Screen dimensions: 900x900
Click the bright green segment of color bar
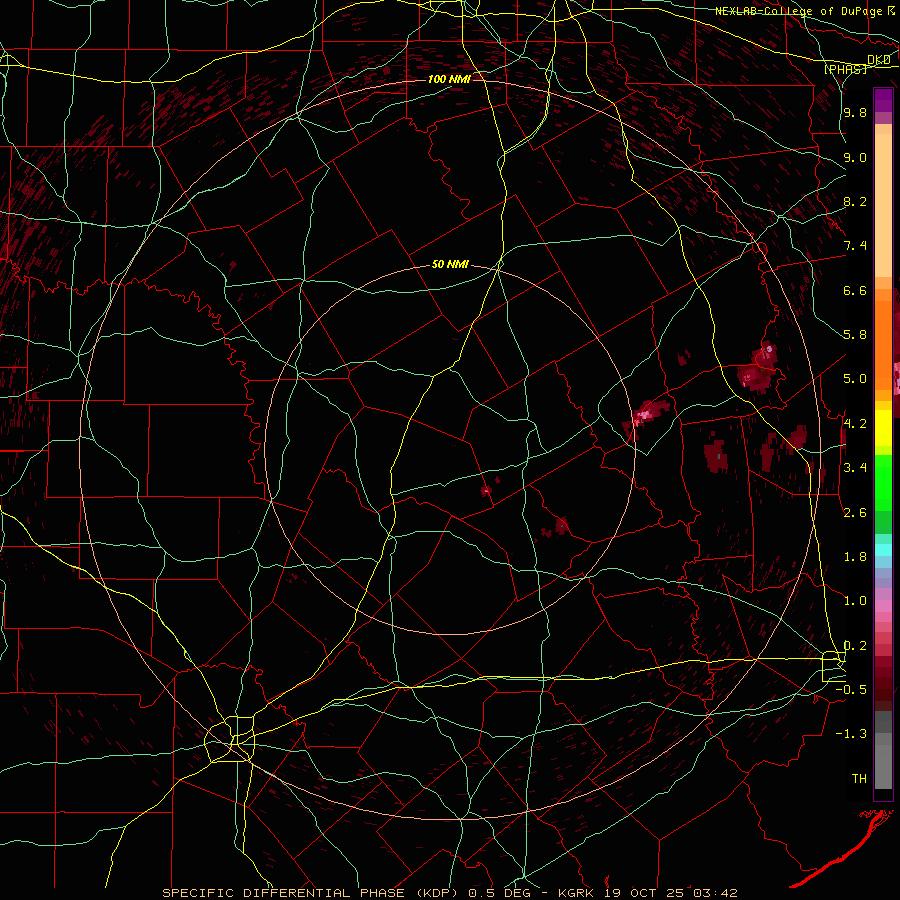[x=883, y=482]
